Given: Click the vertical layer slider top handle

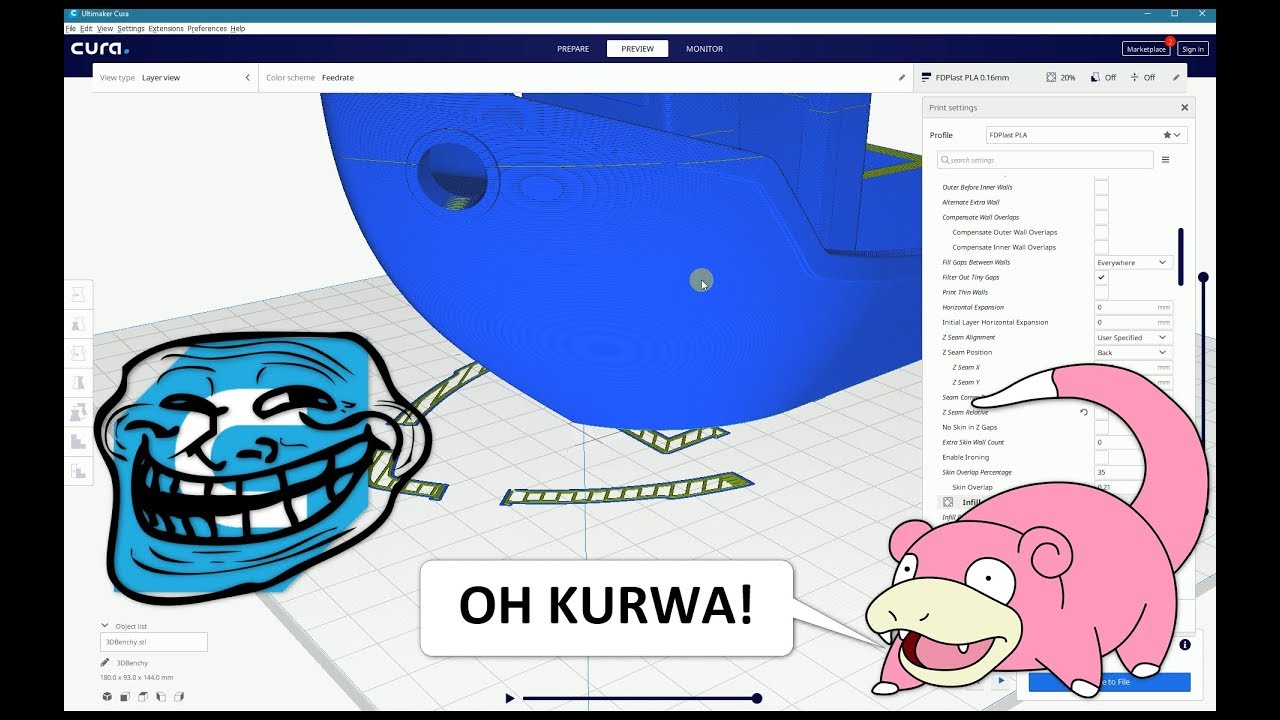Looking at the screenshot, I should [x=1203, y=277].
